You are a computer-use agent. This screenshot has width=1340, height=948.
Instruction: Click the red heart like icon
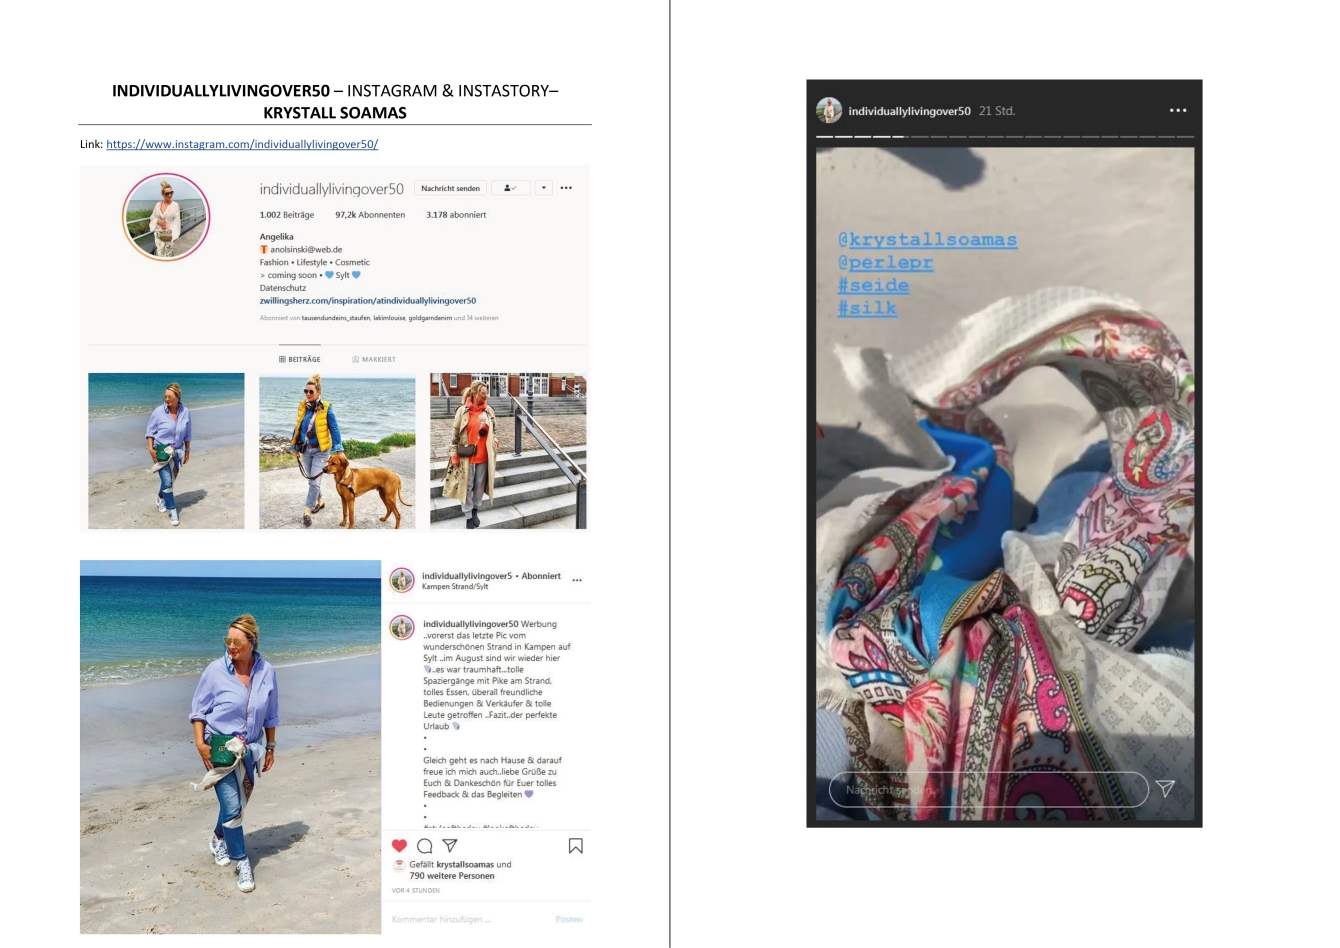coord(399,846)
